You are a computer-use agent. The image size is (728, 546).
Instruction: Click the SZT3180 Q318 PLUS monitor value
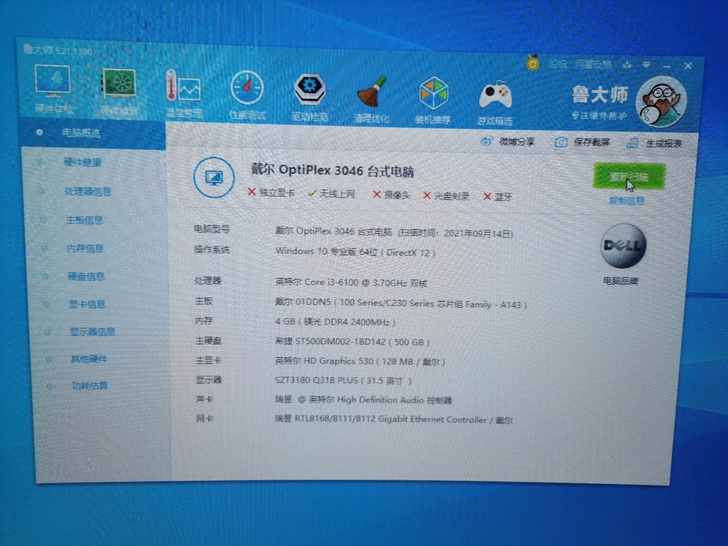click(x=344, y=380)
